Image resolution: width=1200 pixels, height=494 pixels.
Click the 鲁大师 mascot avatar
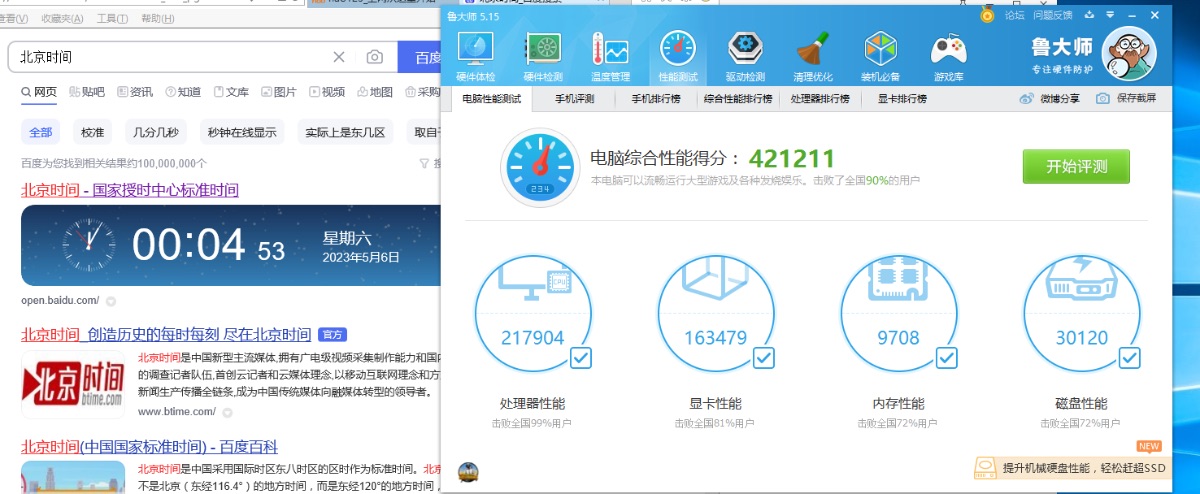pyautogui.click(x=1128, y=56)
